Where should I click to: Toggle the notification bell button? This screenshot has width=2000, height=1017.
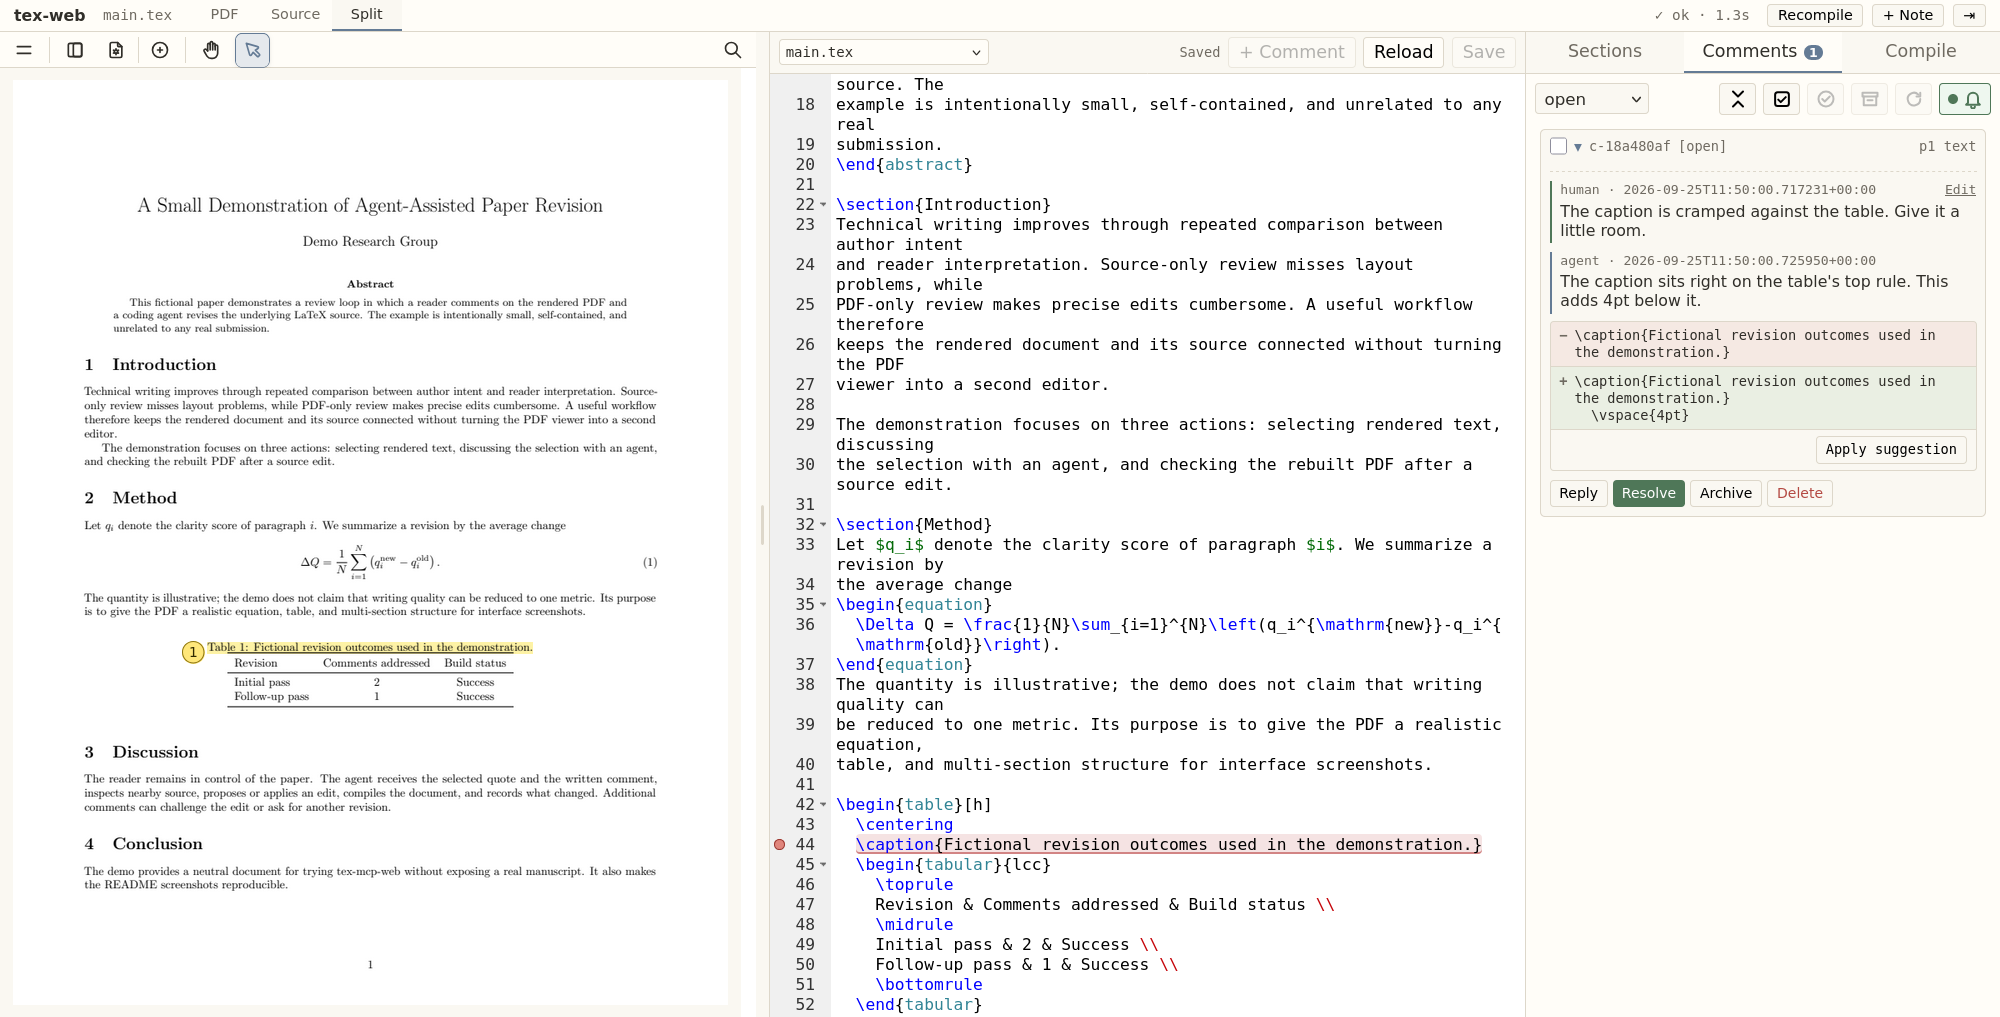(x=1964, y=99)
